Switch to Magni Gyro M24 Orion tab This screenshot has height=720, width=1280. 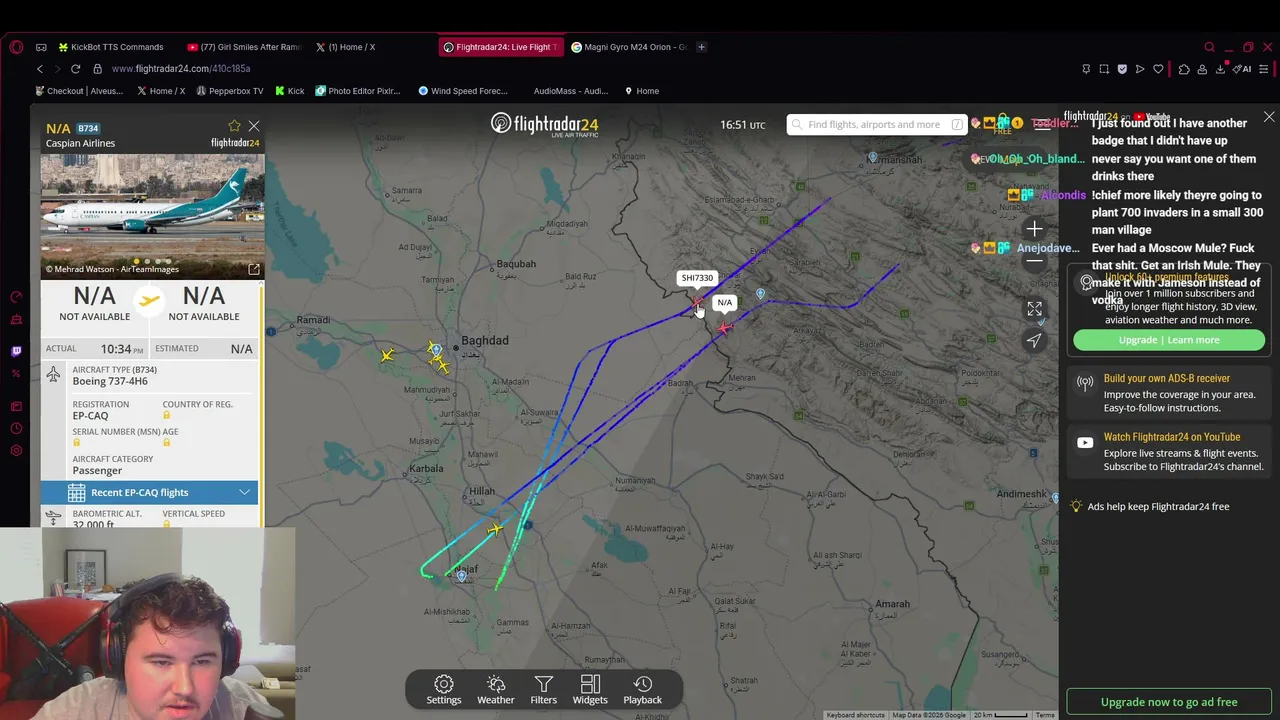tap(629, 47)
